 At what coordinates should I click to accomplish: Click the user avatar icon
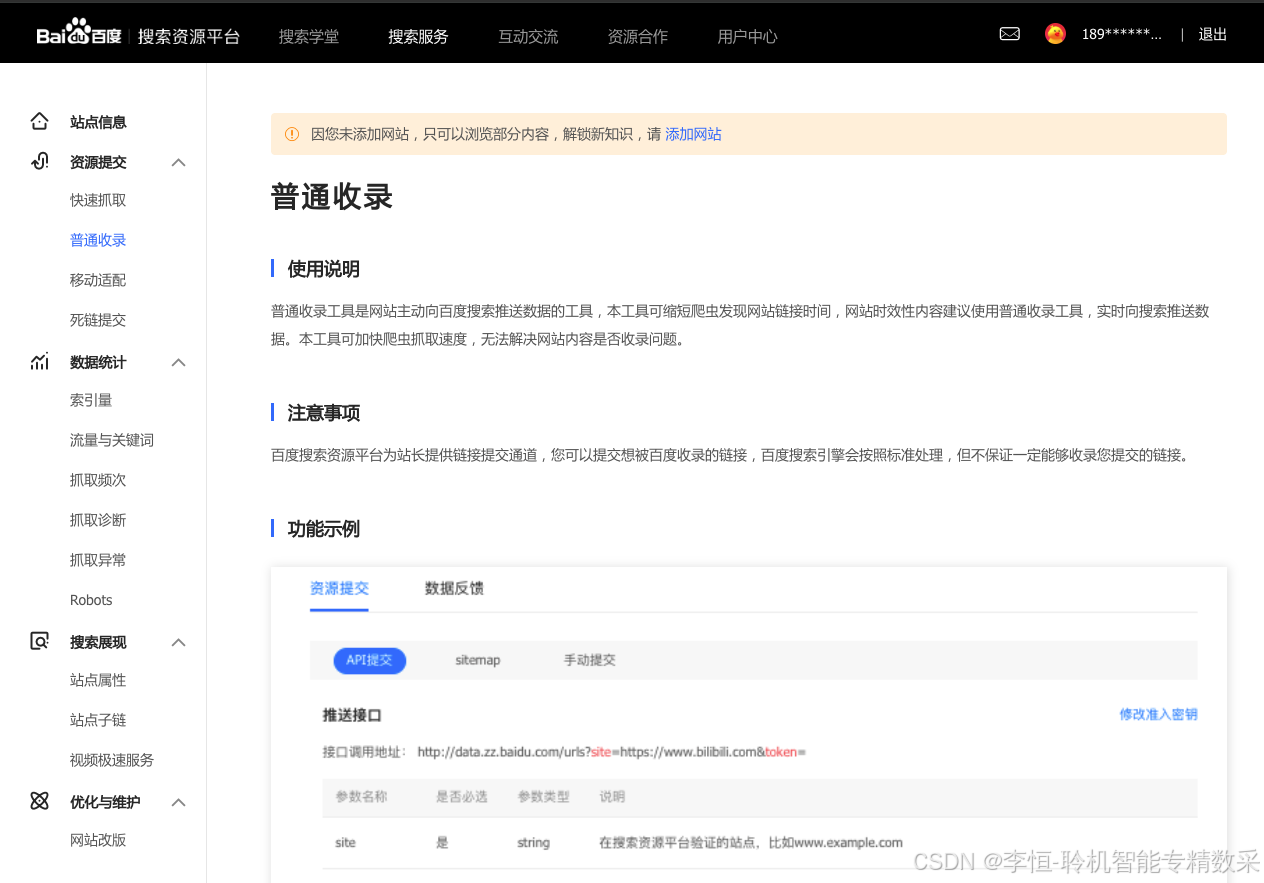tap(1055, 34)
